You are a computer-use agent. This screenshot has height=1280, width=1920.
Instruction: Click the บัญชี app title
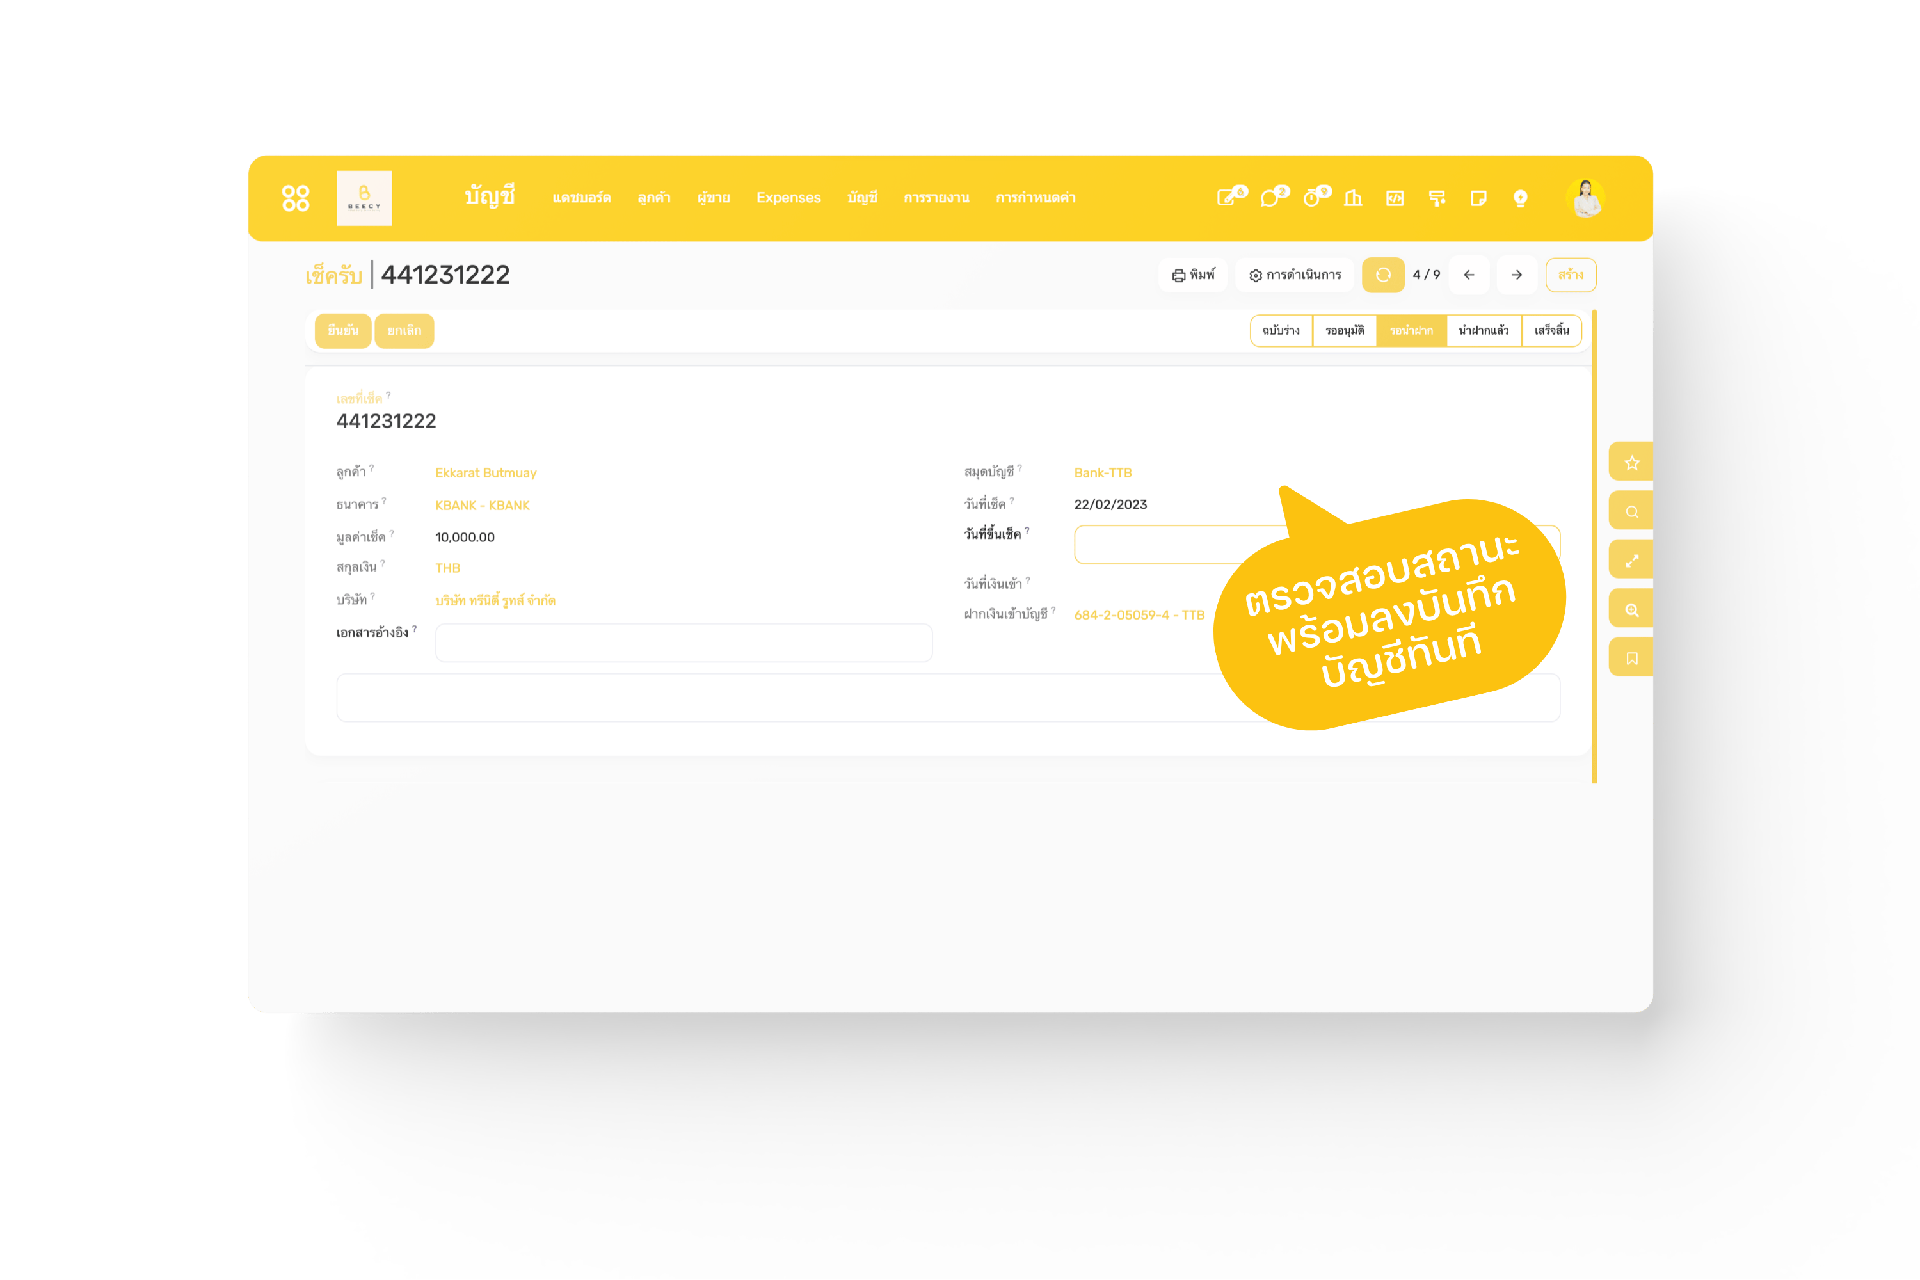(x=490, y=197)
